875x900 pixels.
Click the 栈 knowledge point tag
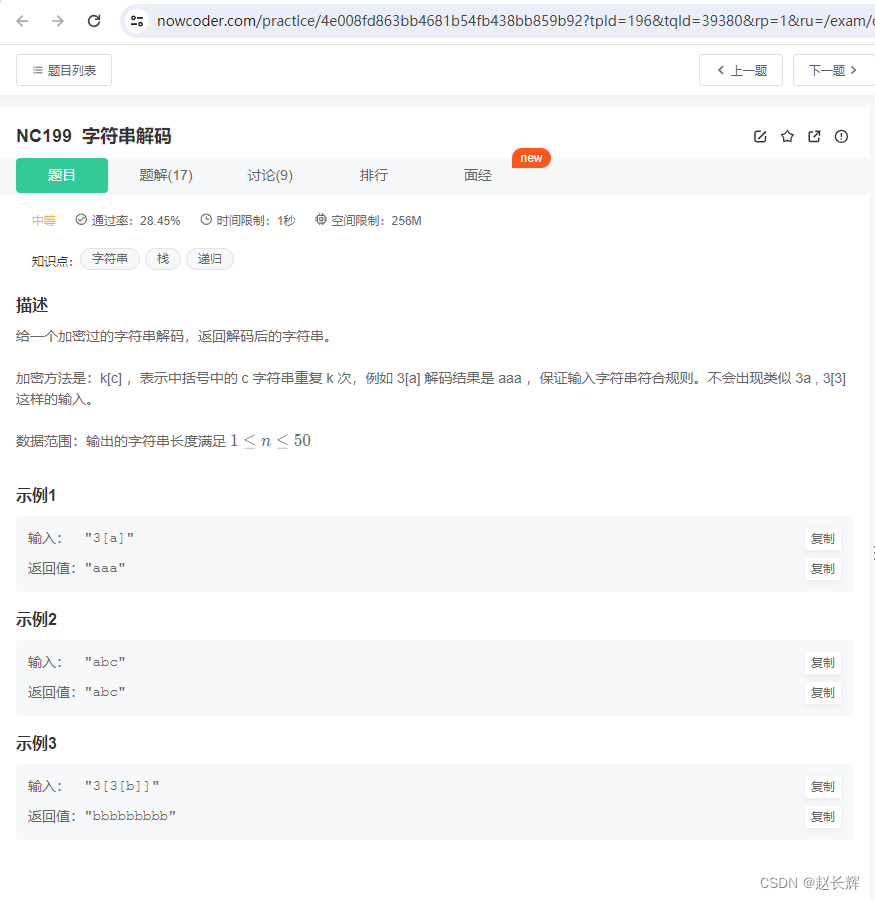[162, 258]
